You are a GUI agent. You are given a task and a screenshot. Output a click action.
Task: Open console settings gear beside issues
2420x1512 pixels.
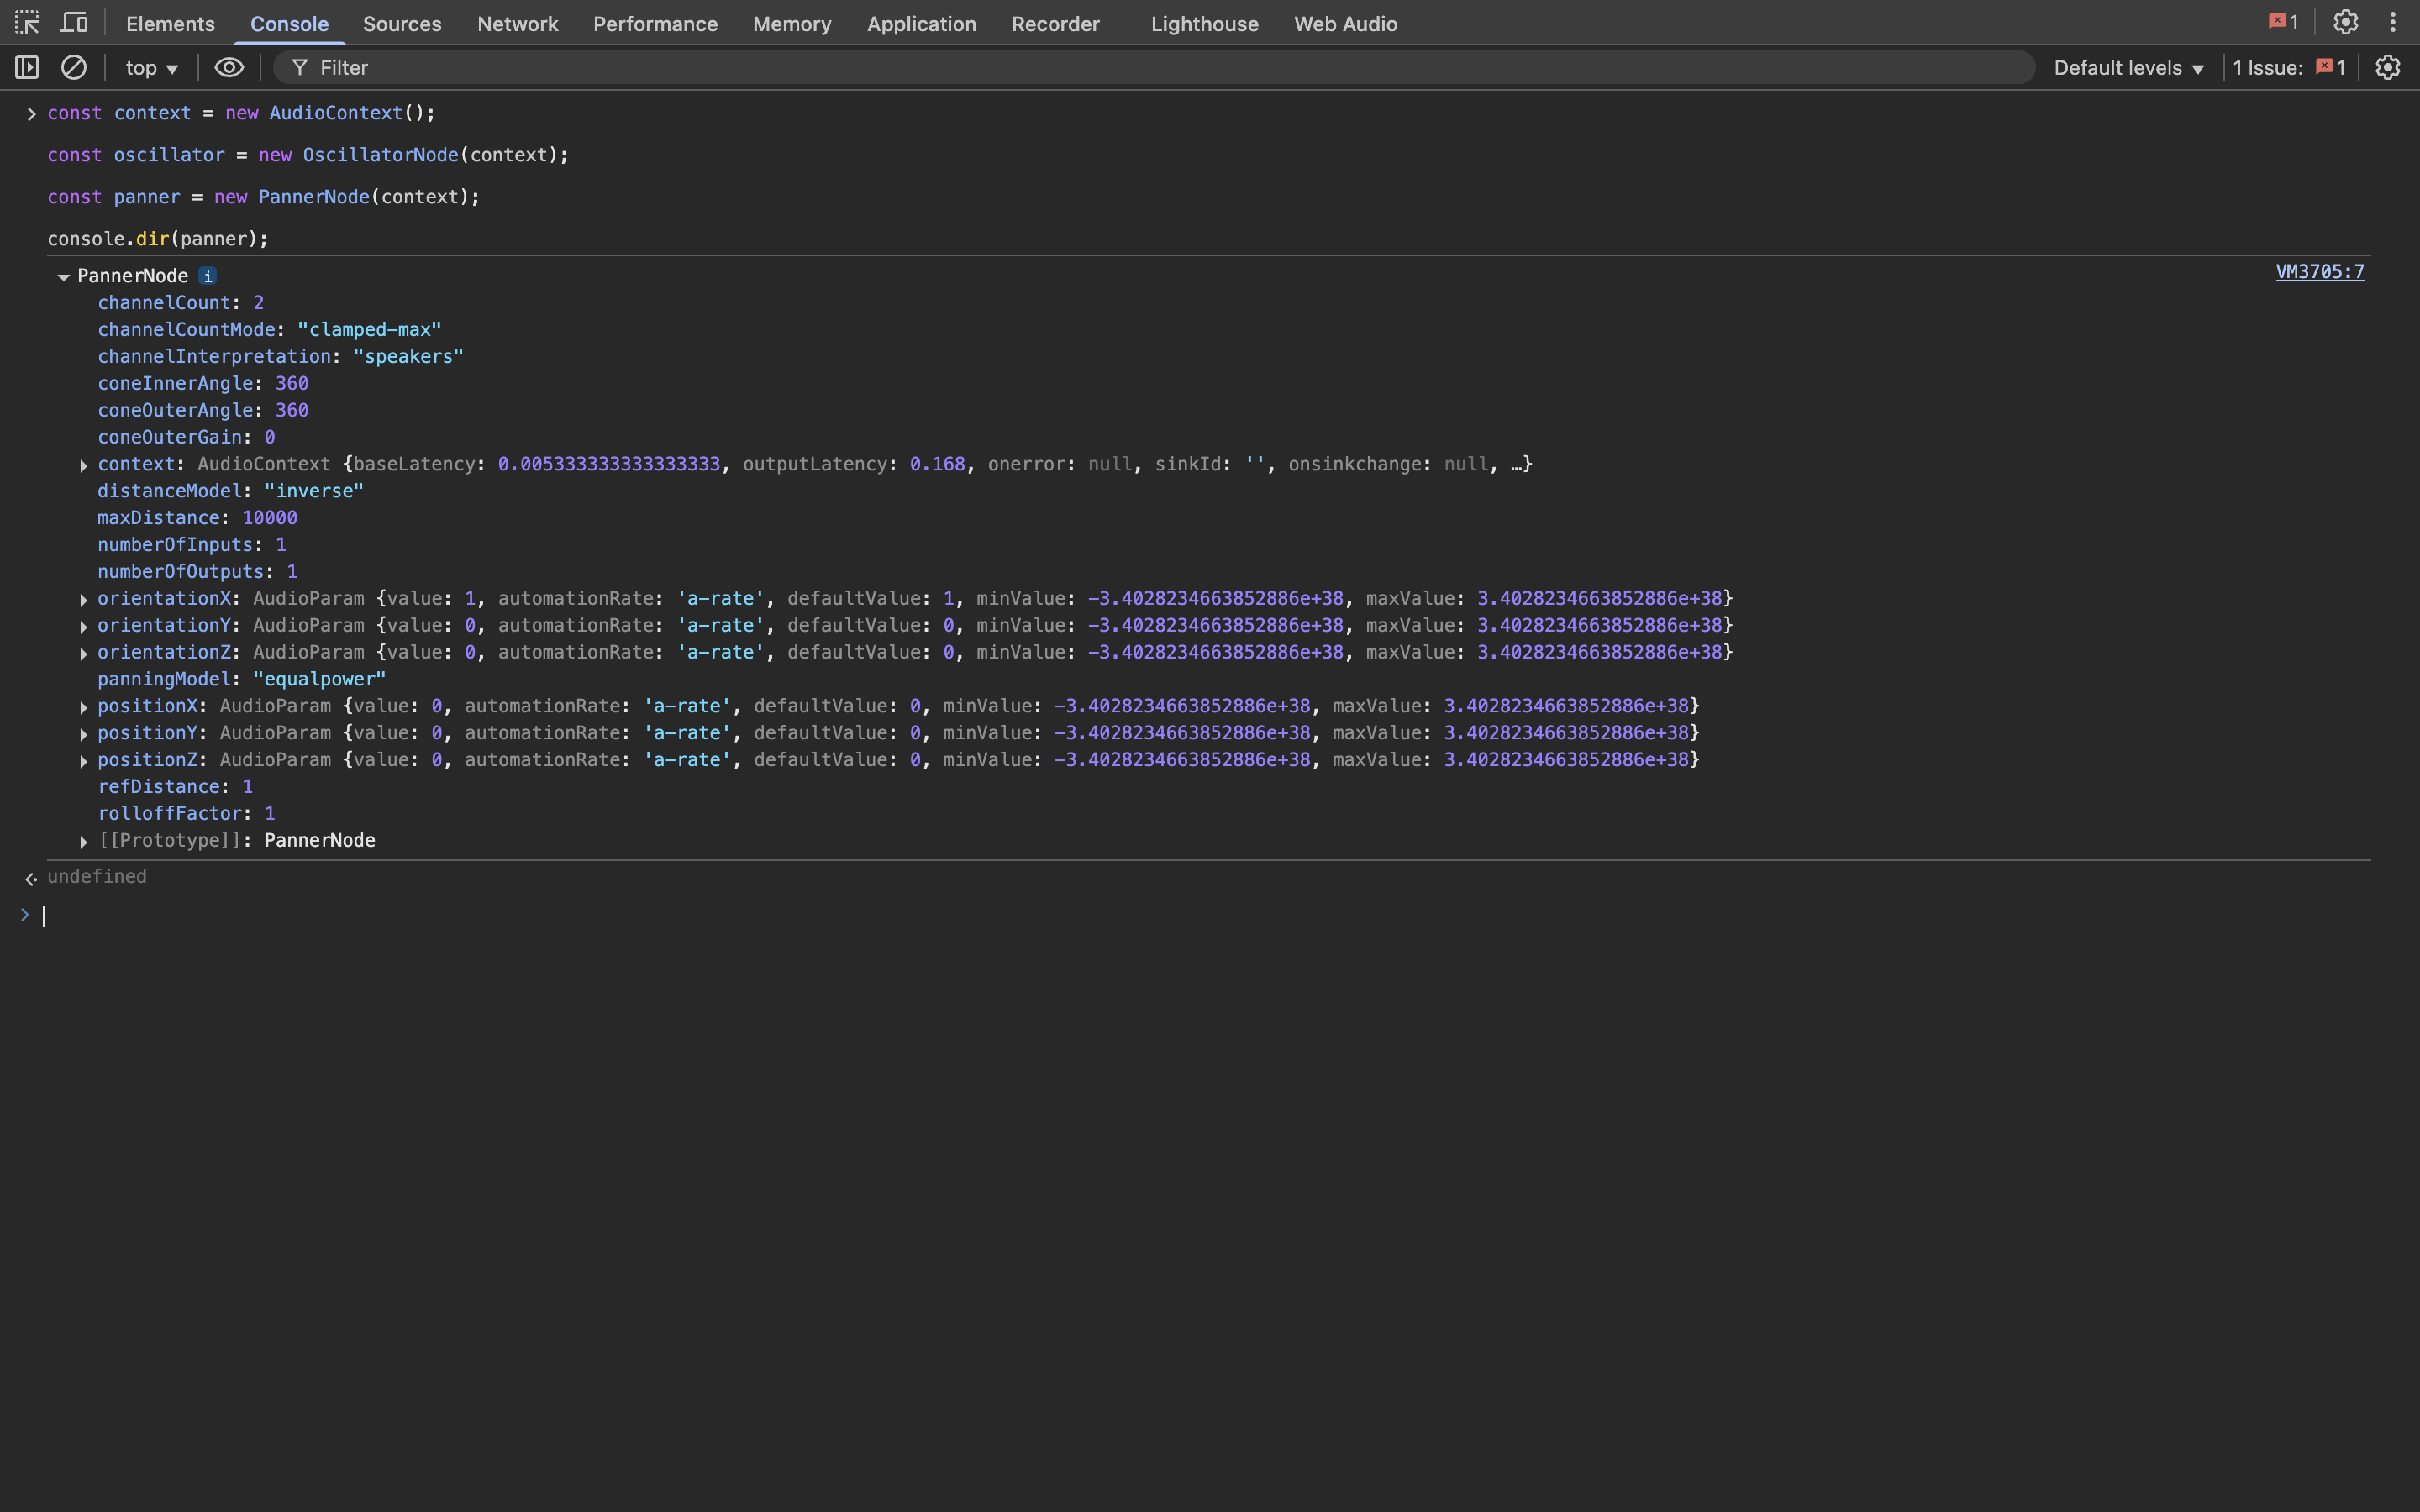[x=2388, y=67]
